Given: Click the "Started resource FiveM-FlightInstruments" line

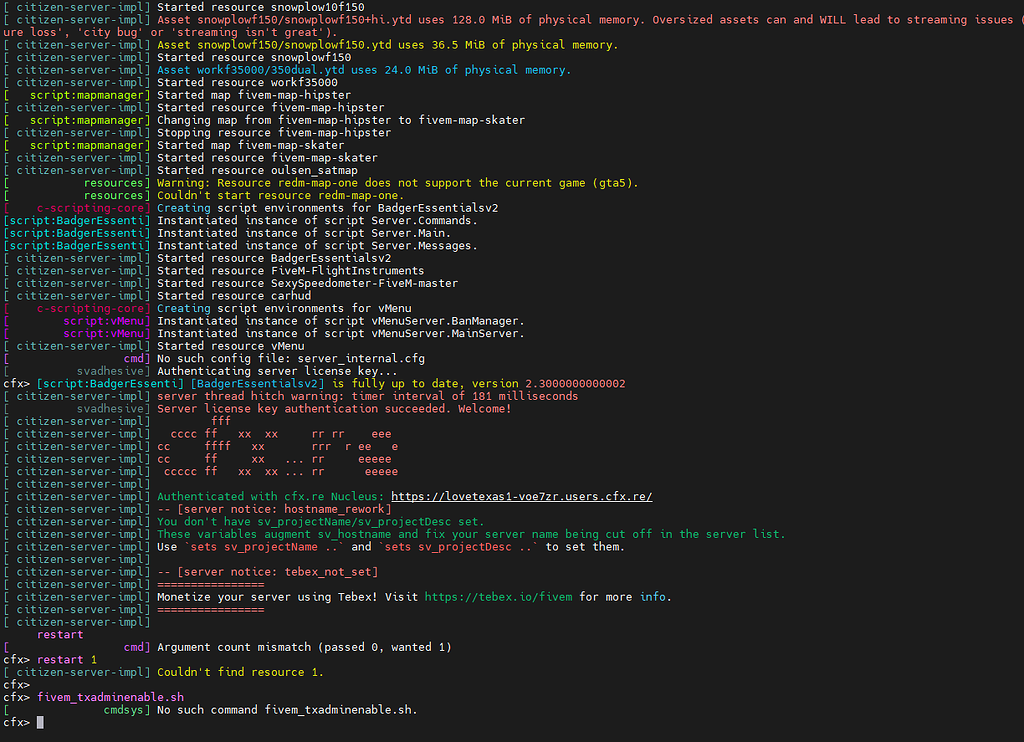Looking at the screenshot, I should click(x=290, y=270).
